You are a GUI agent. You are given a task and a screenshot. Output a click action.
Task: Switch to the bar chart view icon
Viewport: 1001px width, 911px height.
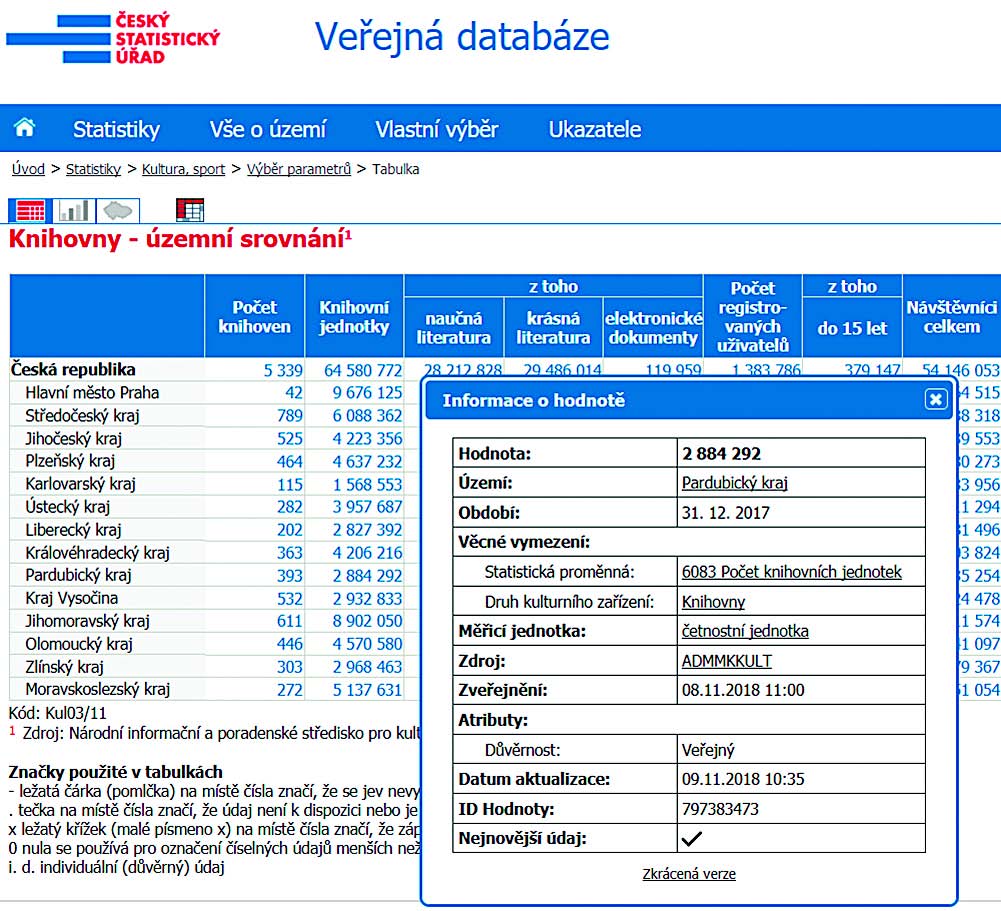73,210
